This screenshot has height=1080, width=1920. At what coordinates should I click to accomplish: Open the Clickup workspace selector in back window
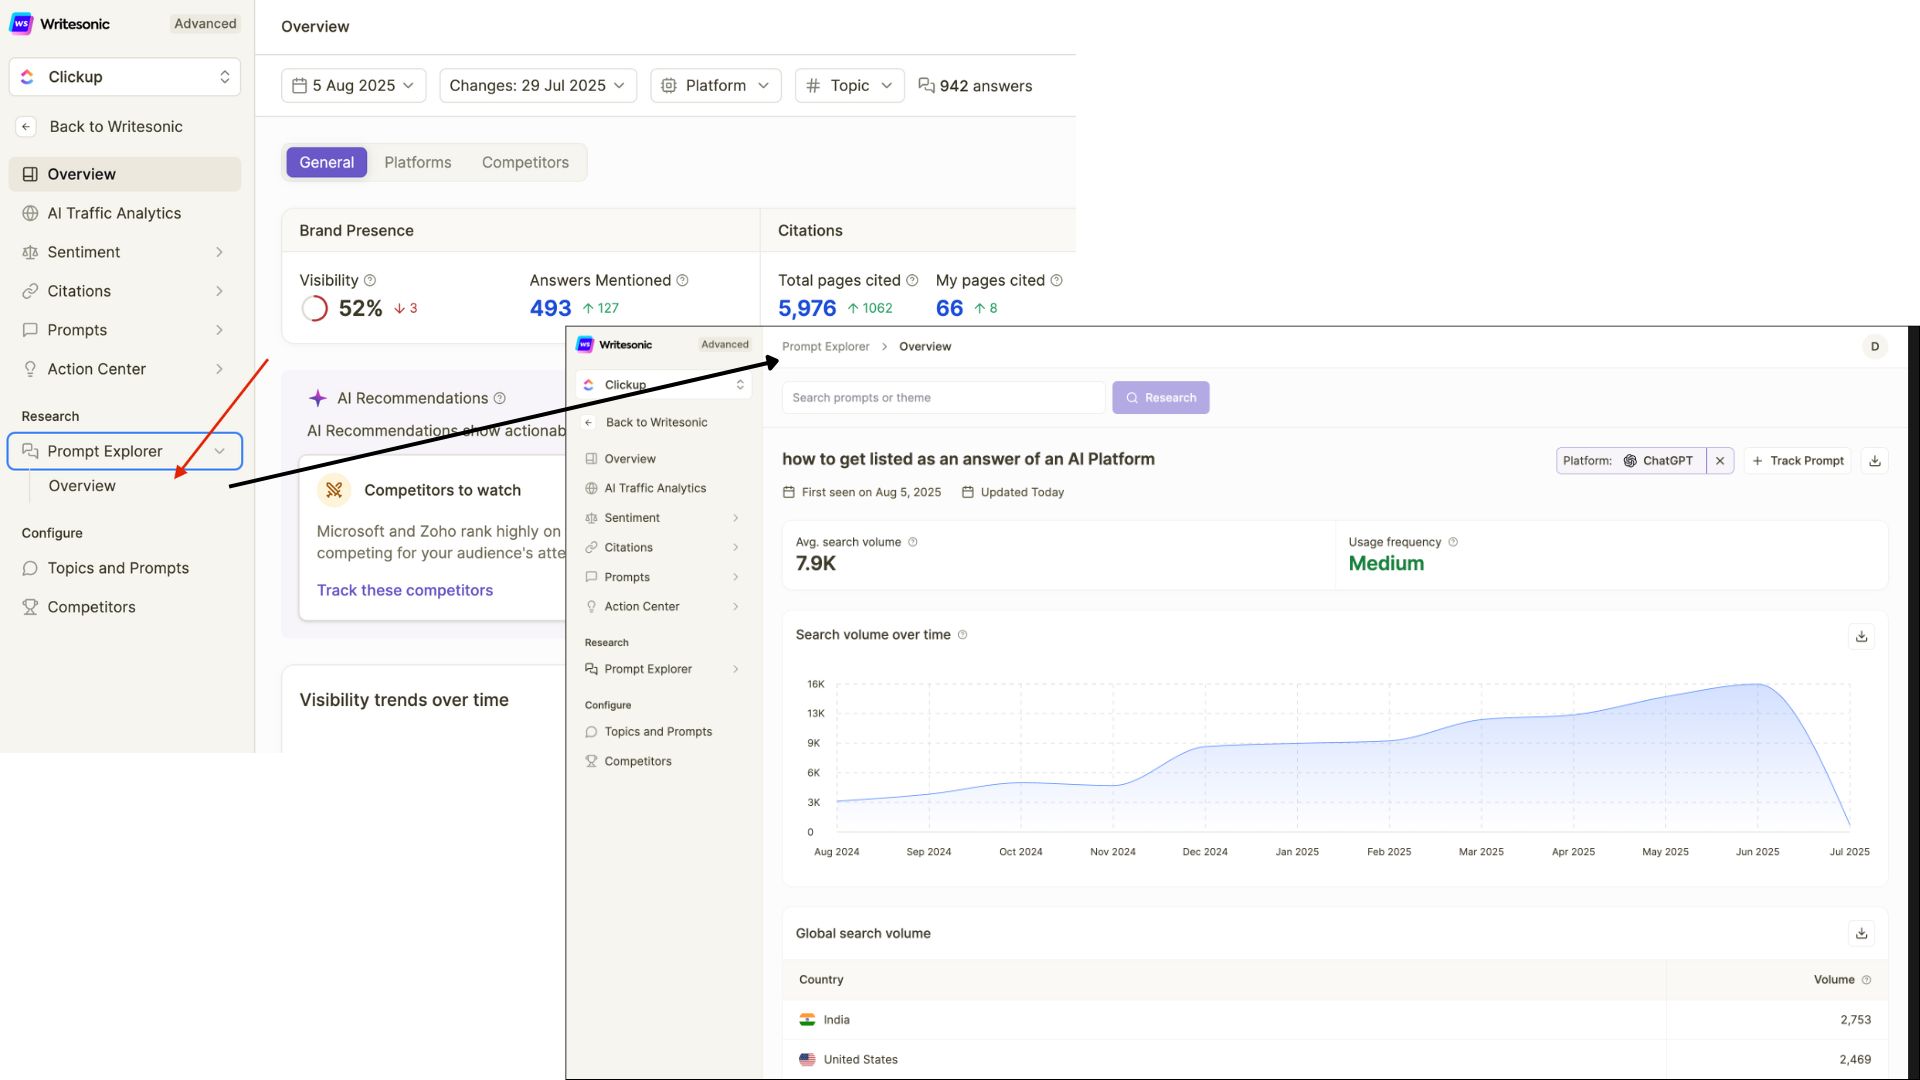pos(125,77)
